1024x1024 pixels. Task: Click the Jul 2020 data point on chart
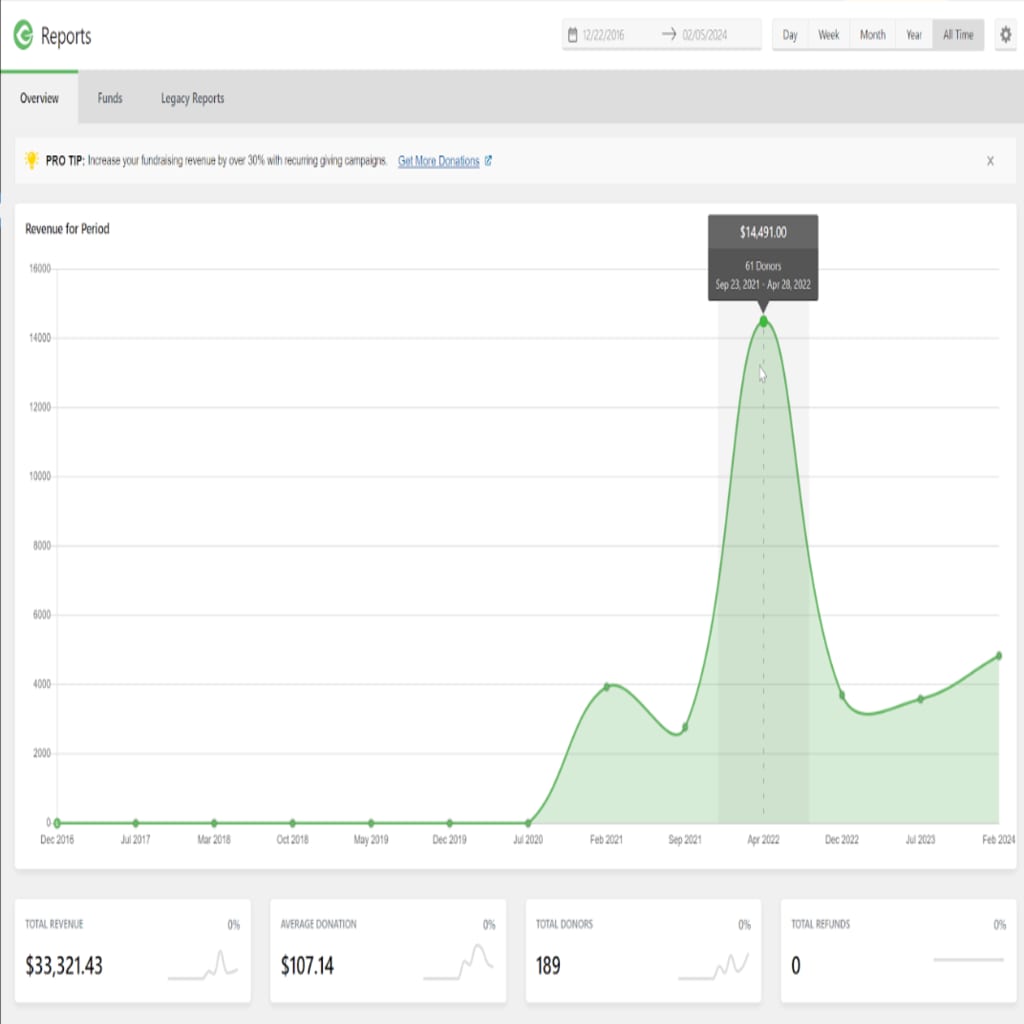528,823
